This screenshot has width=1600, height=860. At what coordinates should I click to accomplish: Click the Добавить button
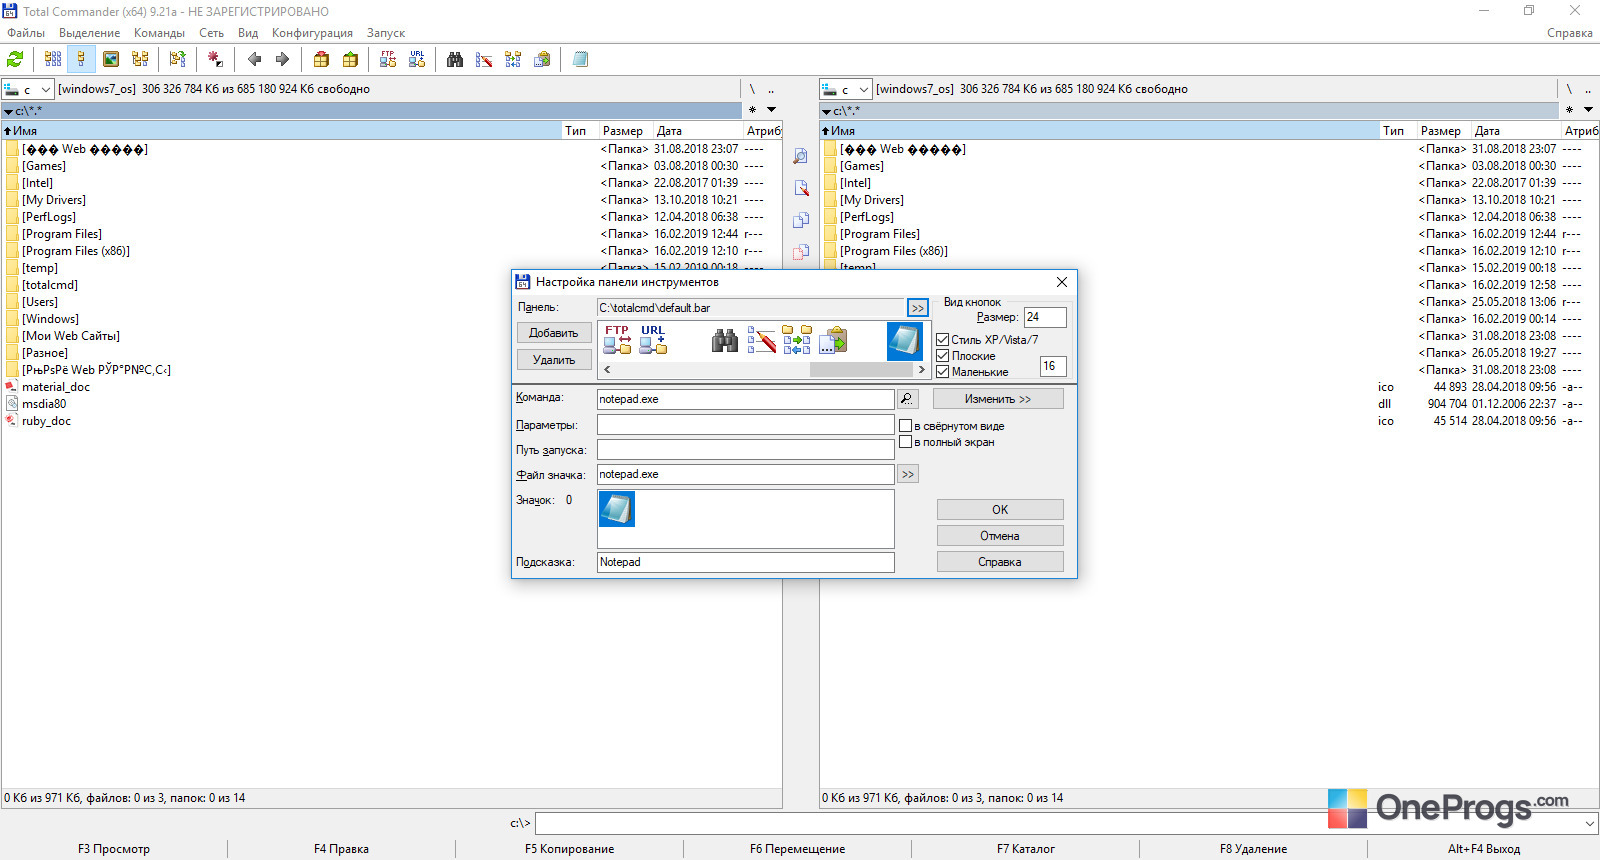coord(554,333)
